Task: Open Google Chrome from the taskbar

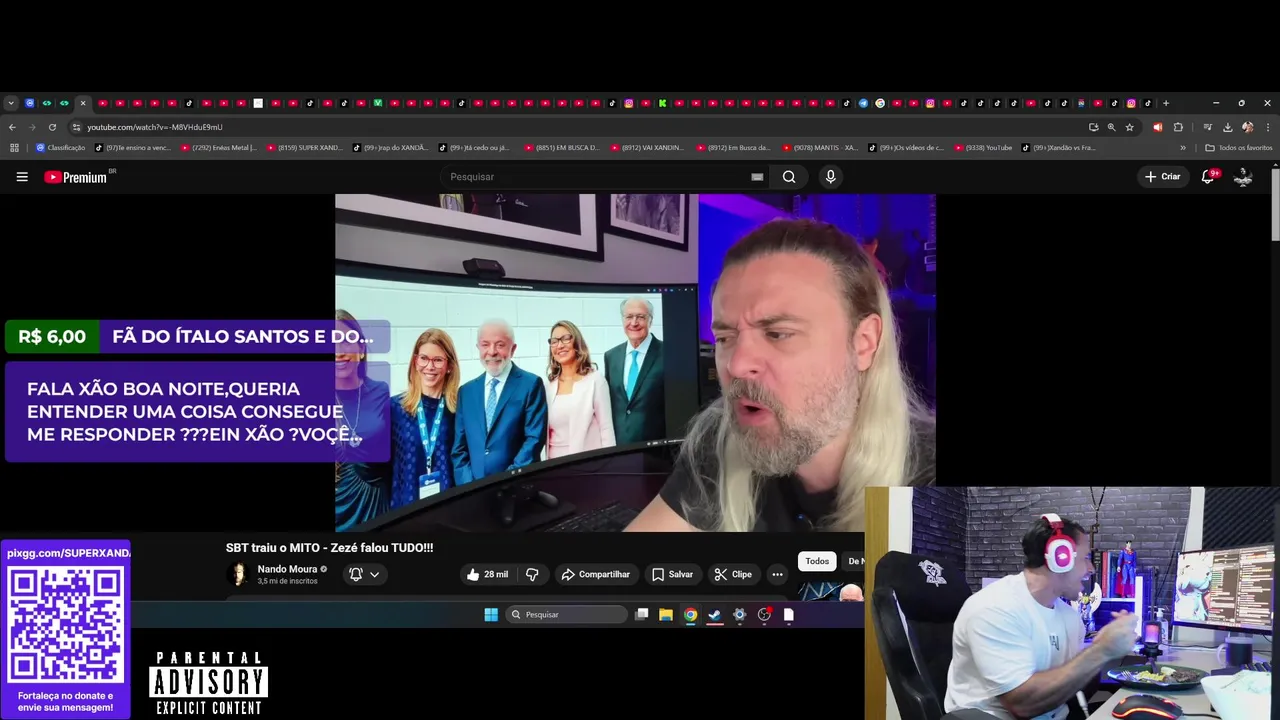Action: [x=690, y=615]
